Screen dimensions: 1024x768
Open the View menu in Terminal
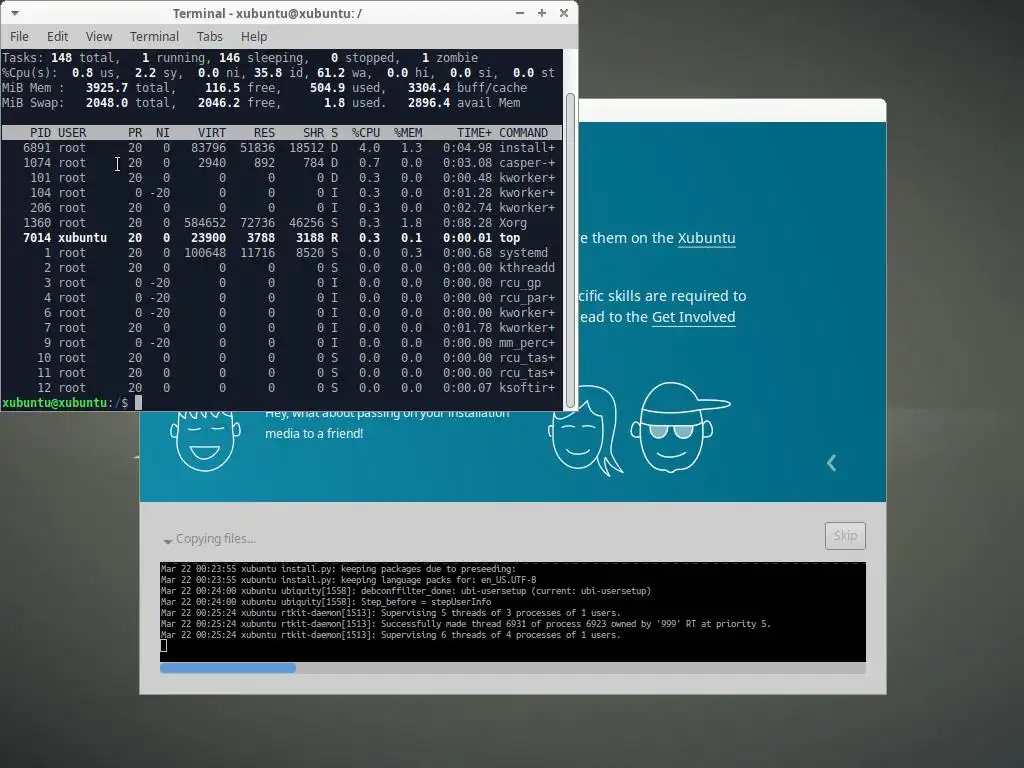99,37
